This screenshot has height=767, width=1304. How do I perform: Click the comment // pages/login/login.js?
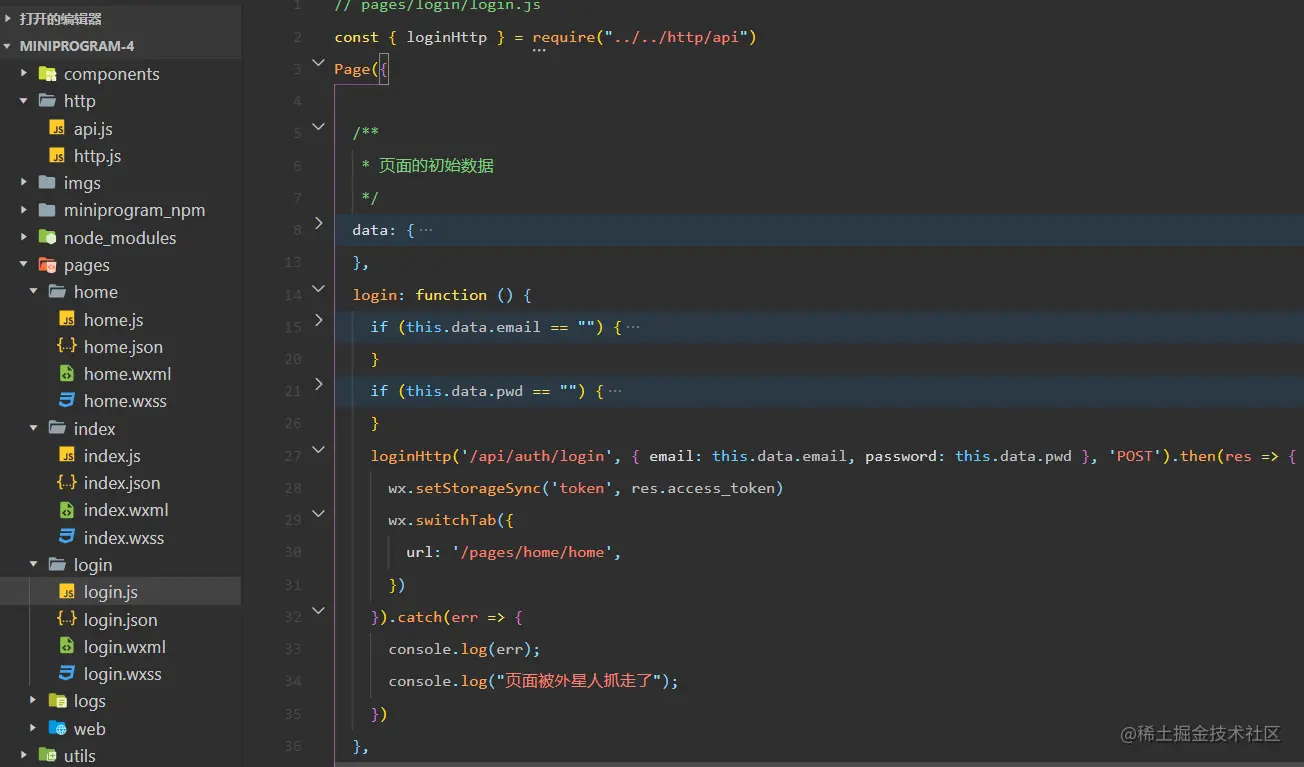437,6
